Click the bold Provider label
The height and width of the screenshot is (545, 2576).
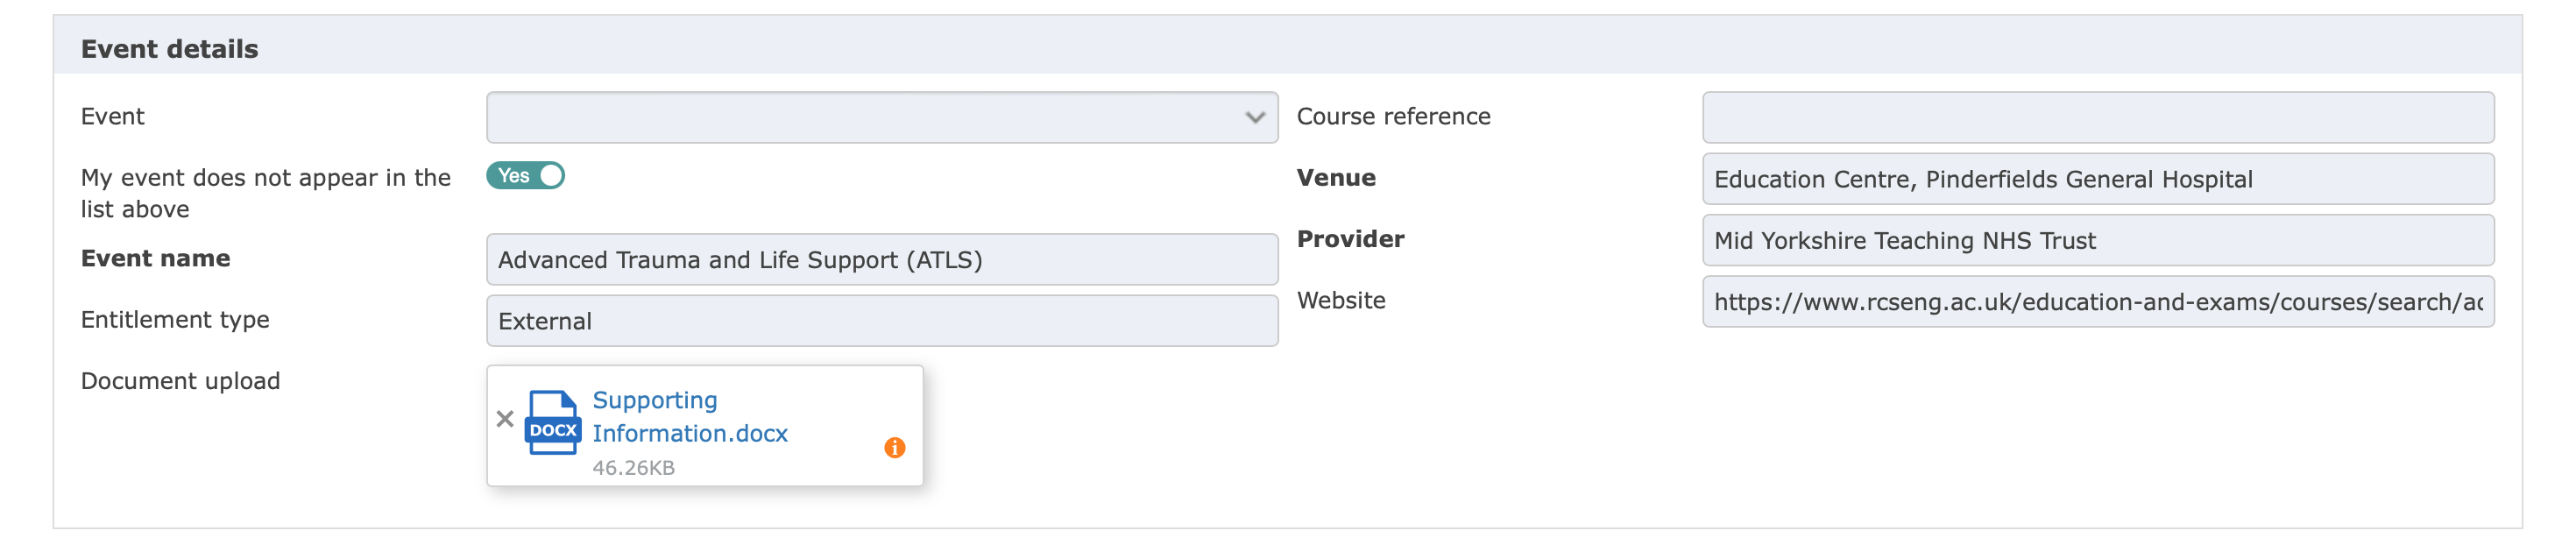point(1350,239)
